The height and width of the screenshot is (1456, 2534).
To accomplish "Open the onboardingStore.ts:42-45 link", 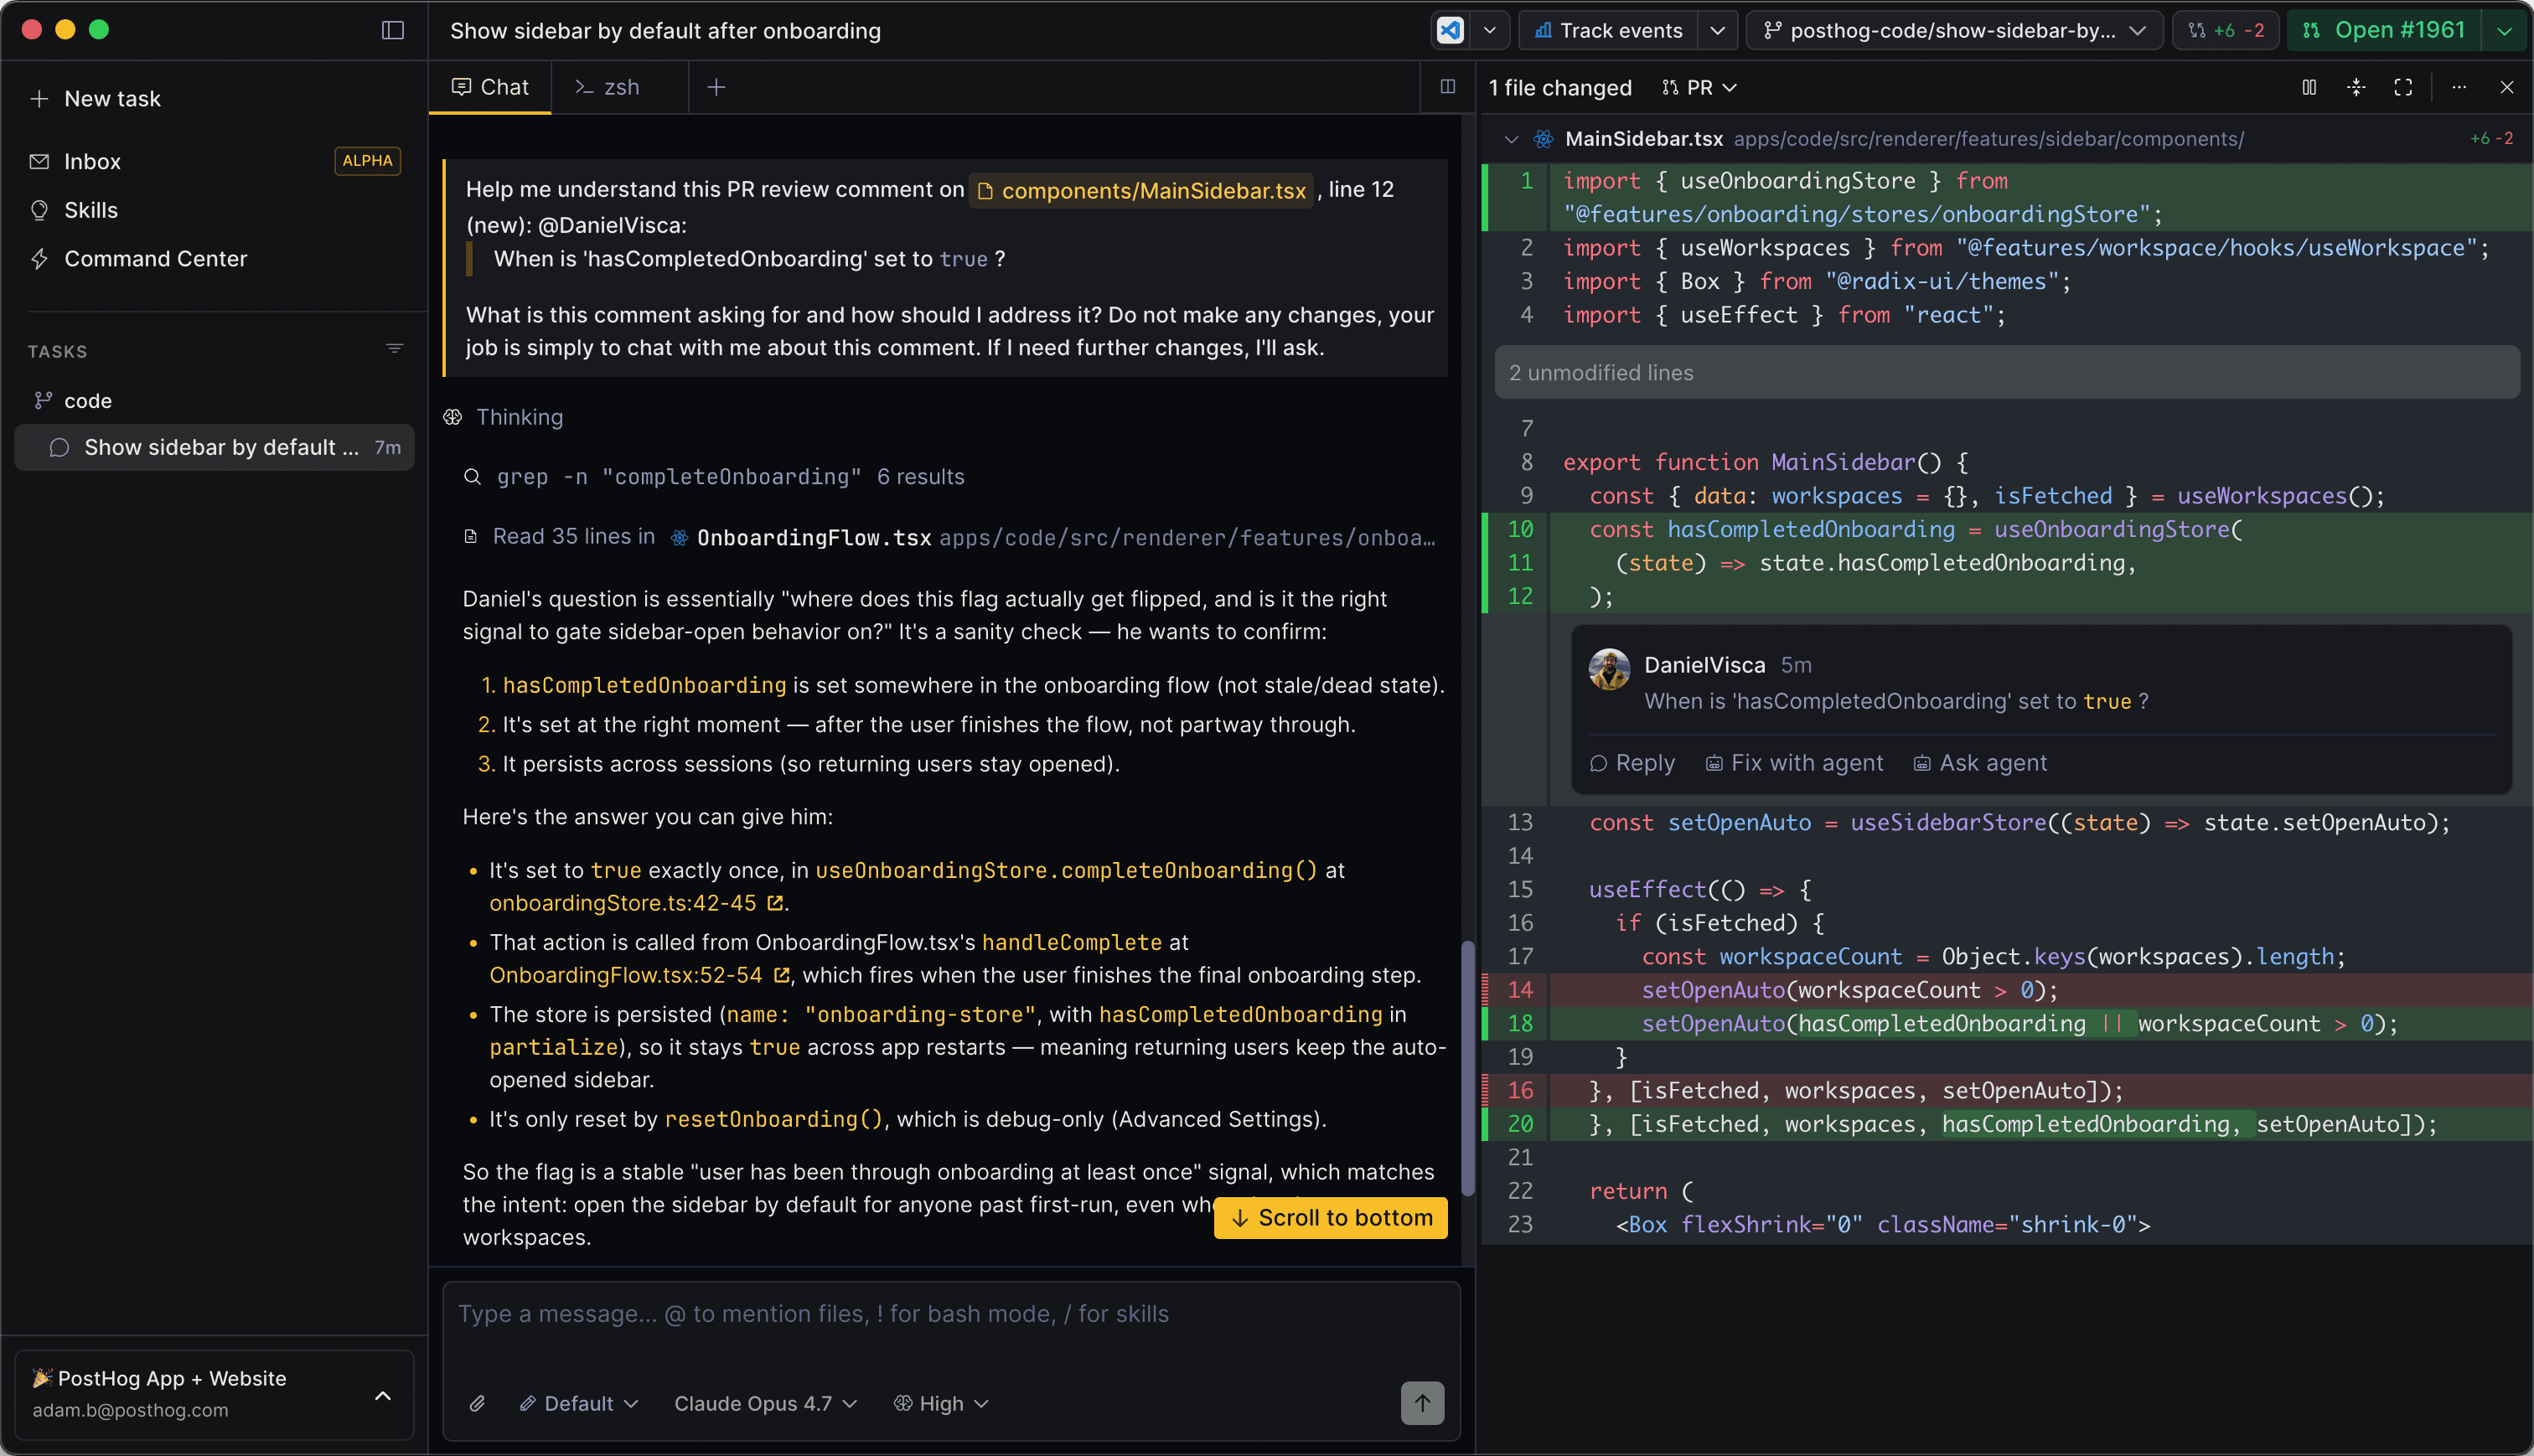I will (636, 903).
